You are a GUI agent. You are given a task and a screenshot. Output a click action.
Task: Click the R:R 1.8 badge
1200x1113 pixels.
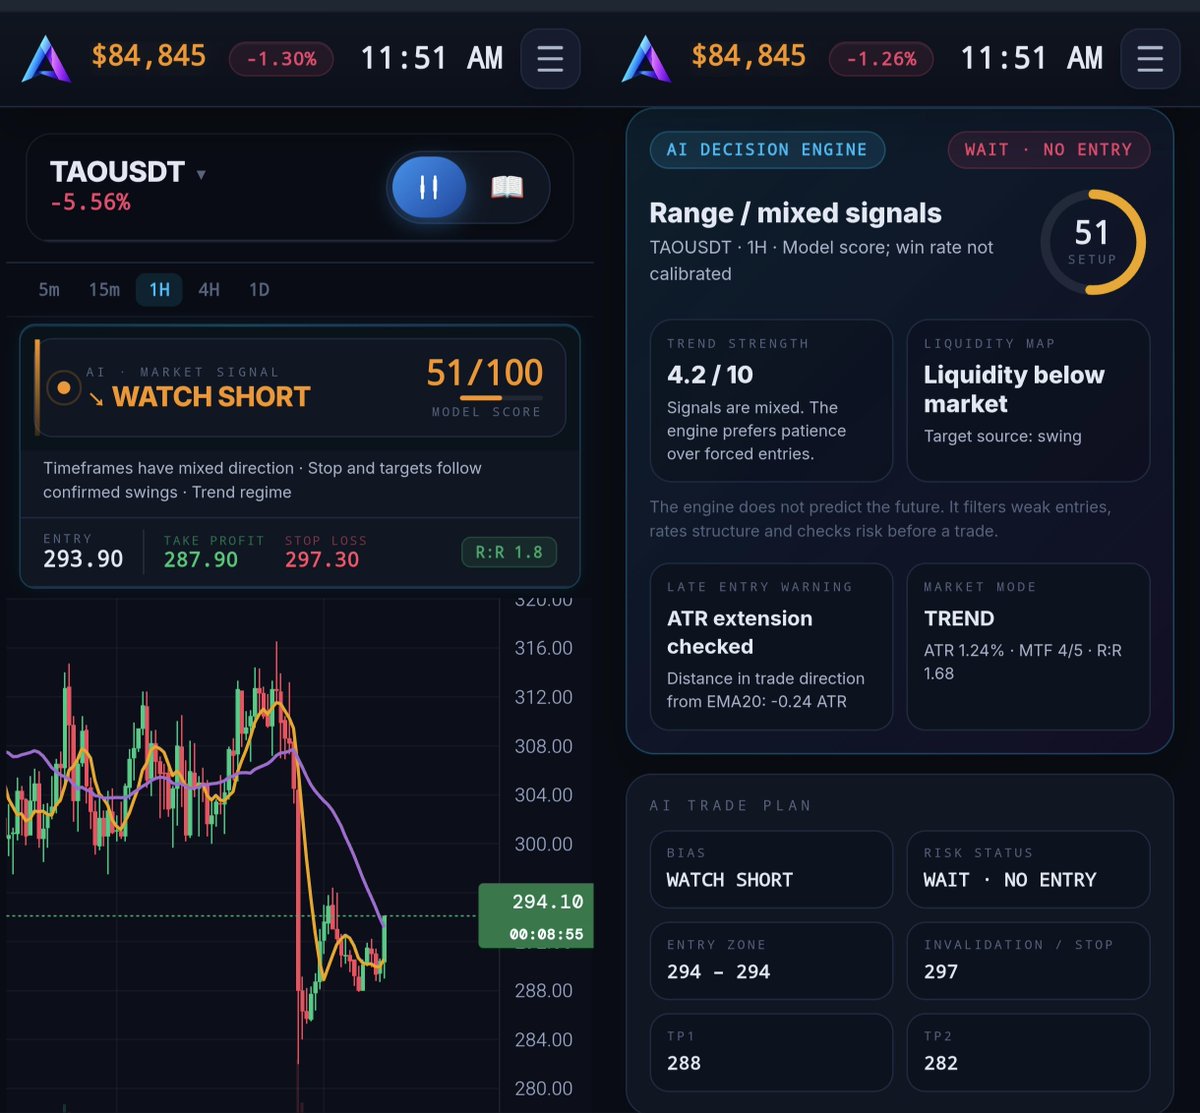click(x=509, y=552)
